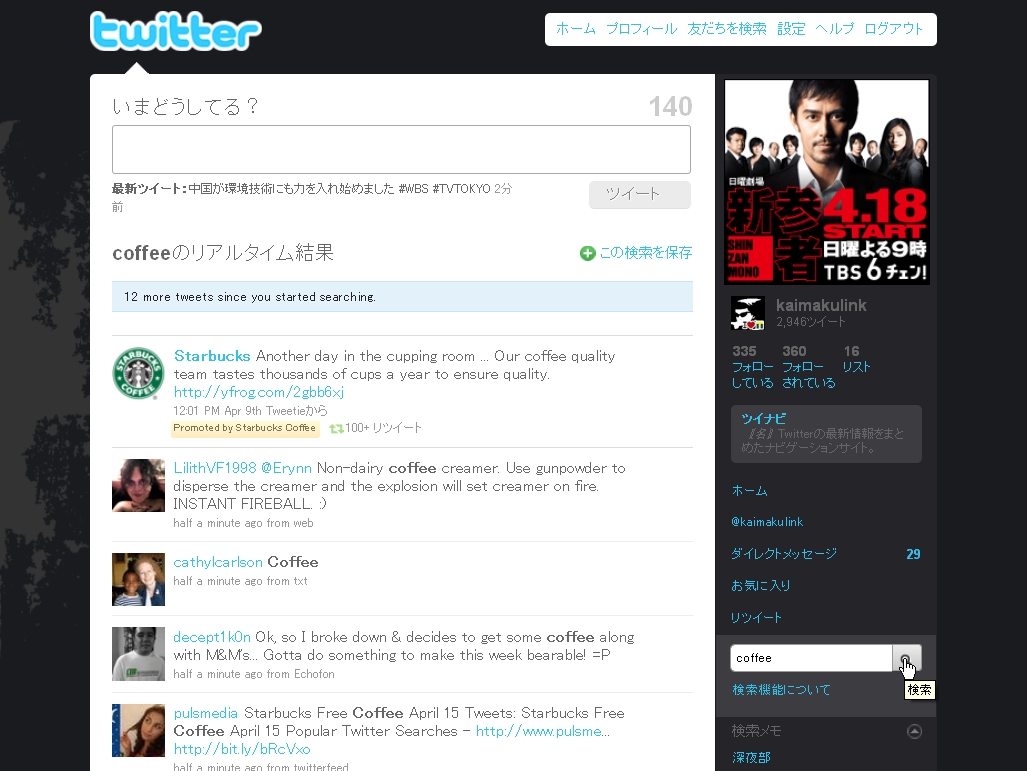
Task: Open 設定 in the top navigation
Action: tap(791, 29)
